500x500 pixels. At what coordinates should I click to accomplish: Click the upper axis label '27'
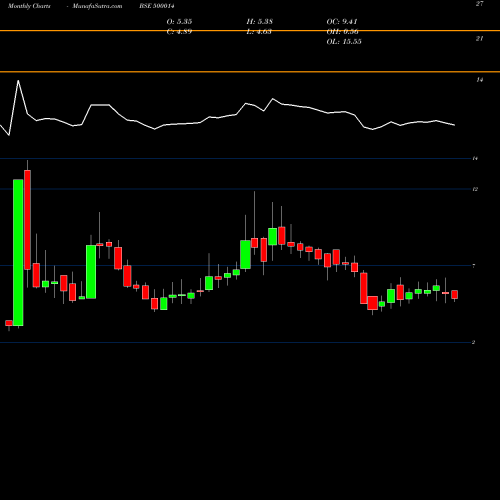[x=479, y=4]
